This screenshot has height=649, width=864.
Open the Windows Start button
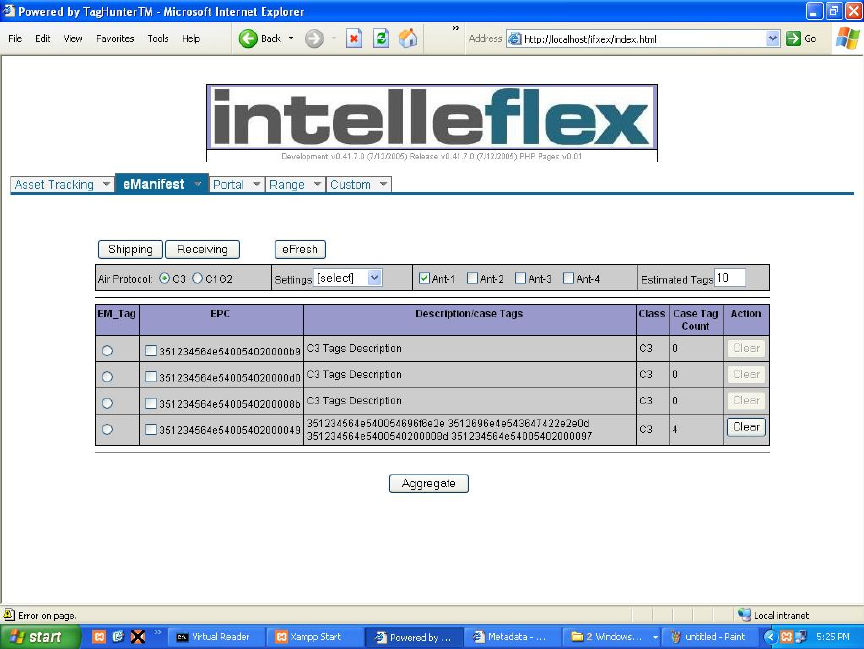pos(39,637)
